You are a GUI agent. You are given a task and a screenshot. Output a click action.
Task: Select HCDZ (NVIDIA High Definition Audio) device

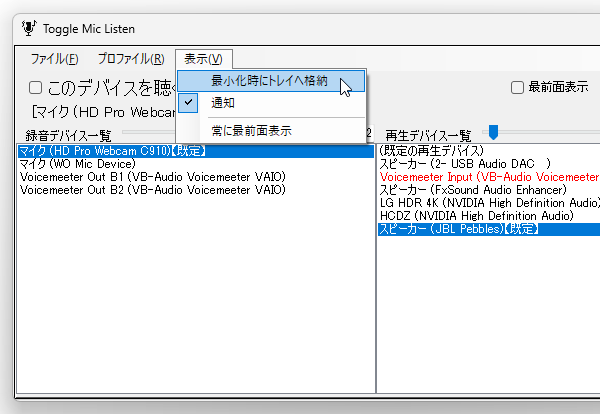[489, 216]
